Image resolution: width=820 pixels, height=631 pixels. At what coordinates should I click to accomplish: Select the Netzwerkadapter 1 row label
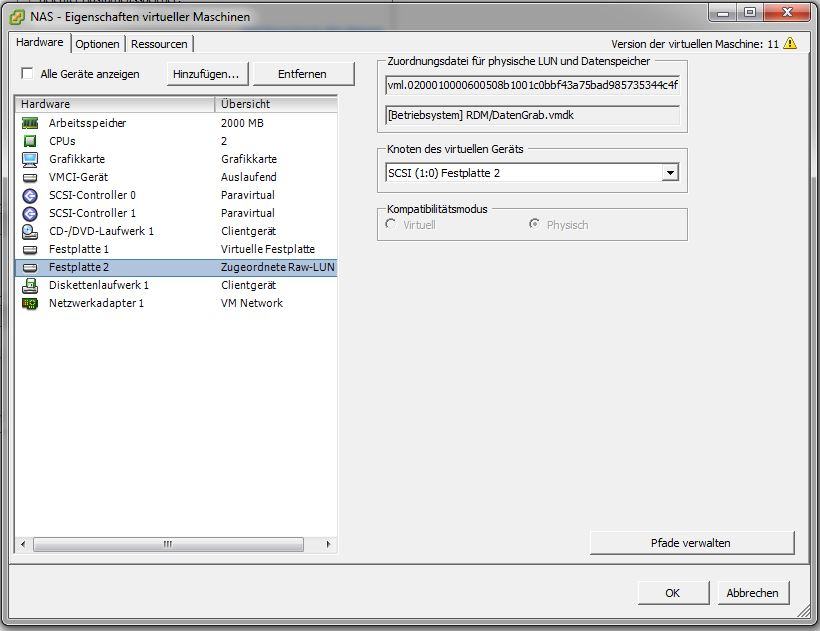(96, 303)
